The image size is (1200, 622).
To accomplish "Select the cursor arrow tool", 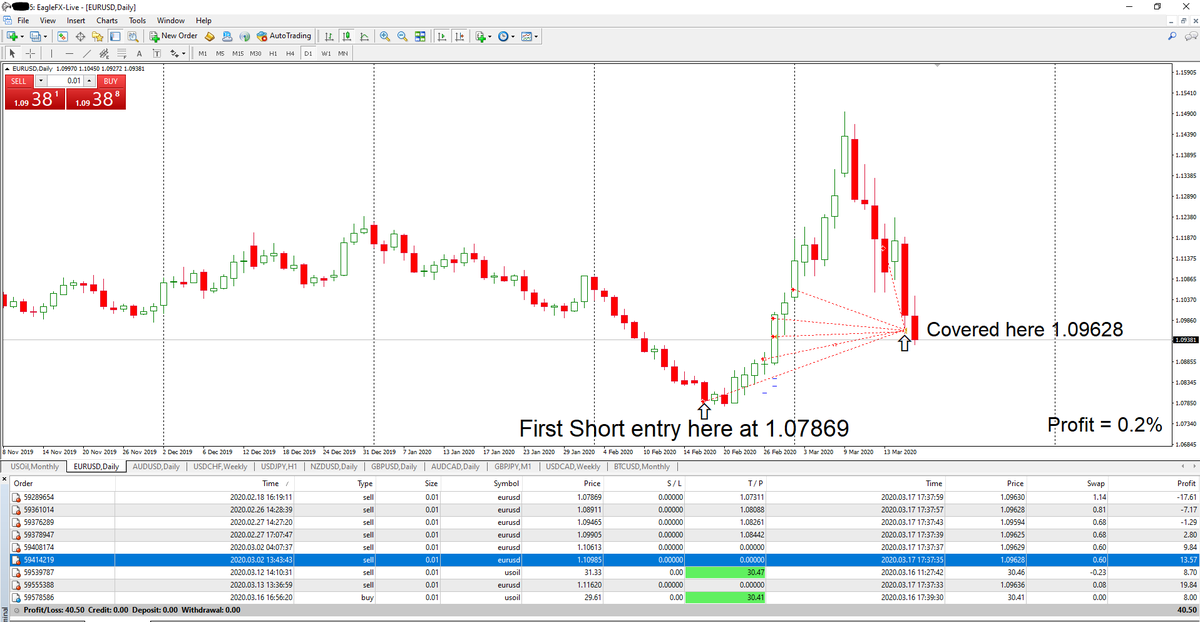I will [x=12, y=53].
